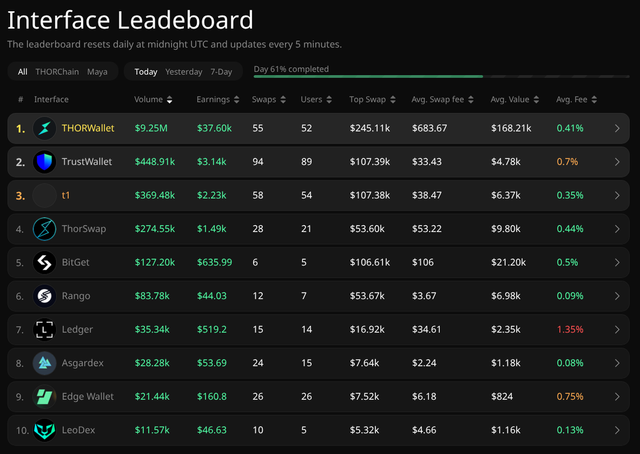Screen dimensions: 640x454
Task: Click the Interface column header
Action: 51,100
